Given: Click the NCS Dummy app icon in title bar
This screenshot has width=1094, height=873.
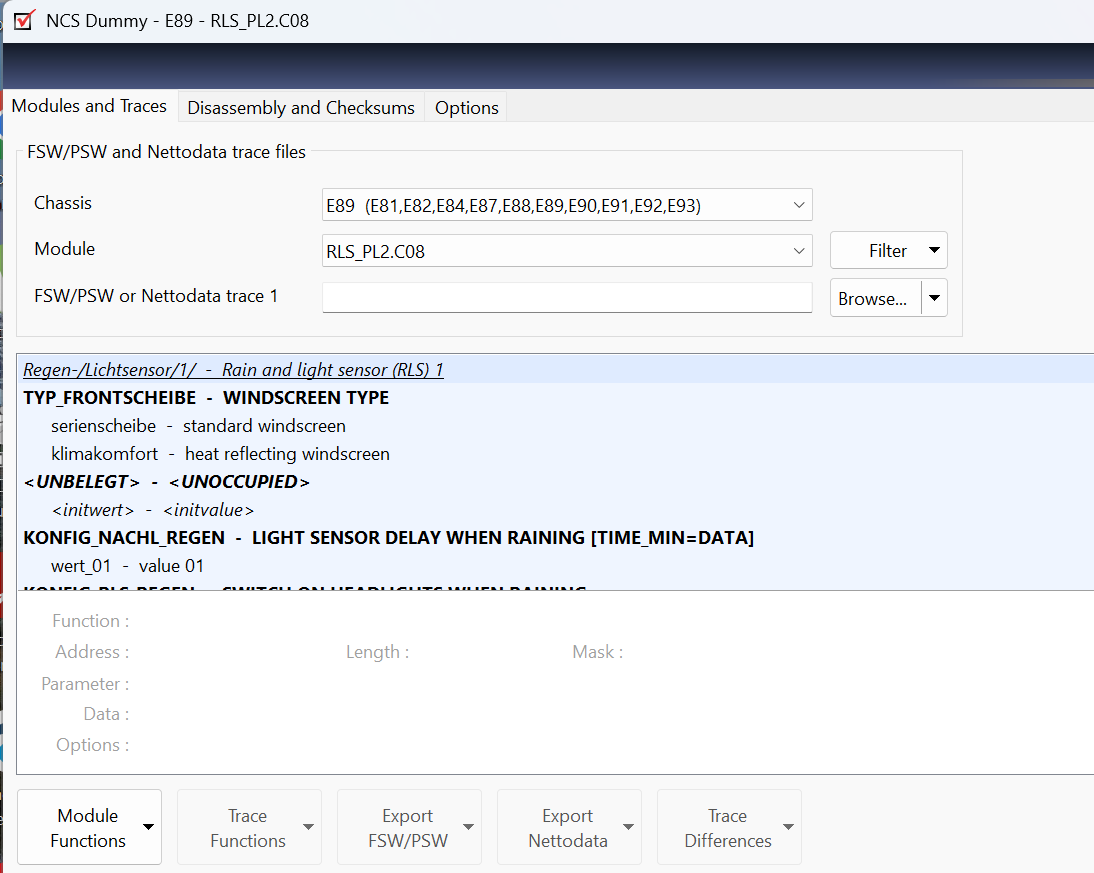Looking at the screenshot, I should coord(25,20).
